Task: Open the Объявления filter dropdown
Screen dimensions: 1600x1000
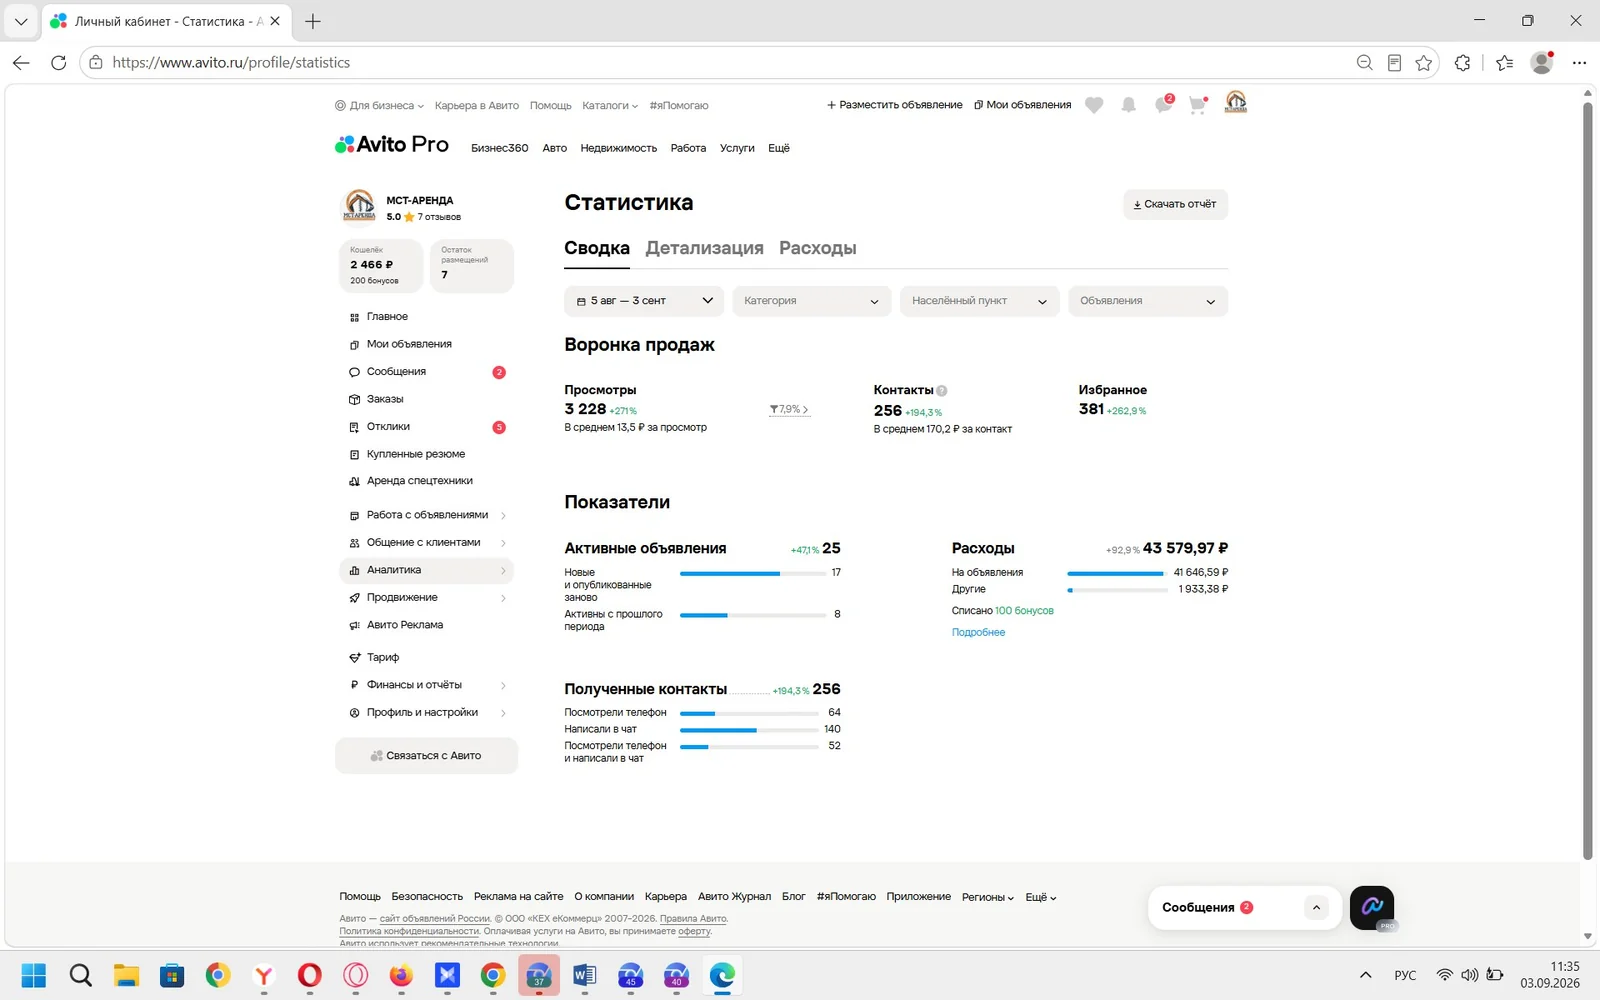Action: (x=1148, y=301)
